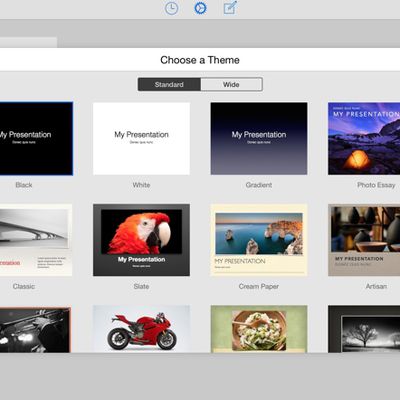
Task: Click the "White" theme label
Action: (x=141, y=185)
